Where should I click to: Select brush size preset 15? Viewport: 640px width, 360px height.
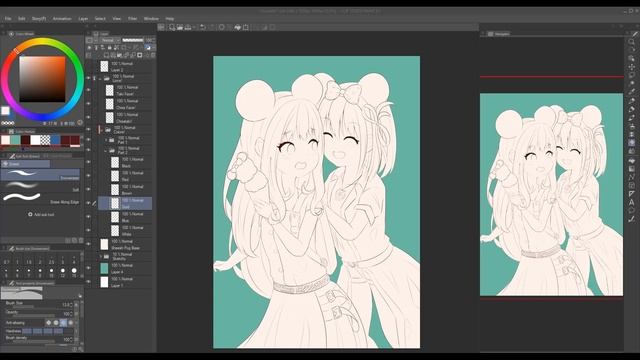click(74, 272)
